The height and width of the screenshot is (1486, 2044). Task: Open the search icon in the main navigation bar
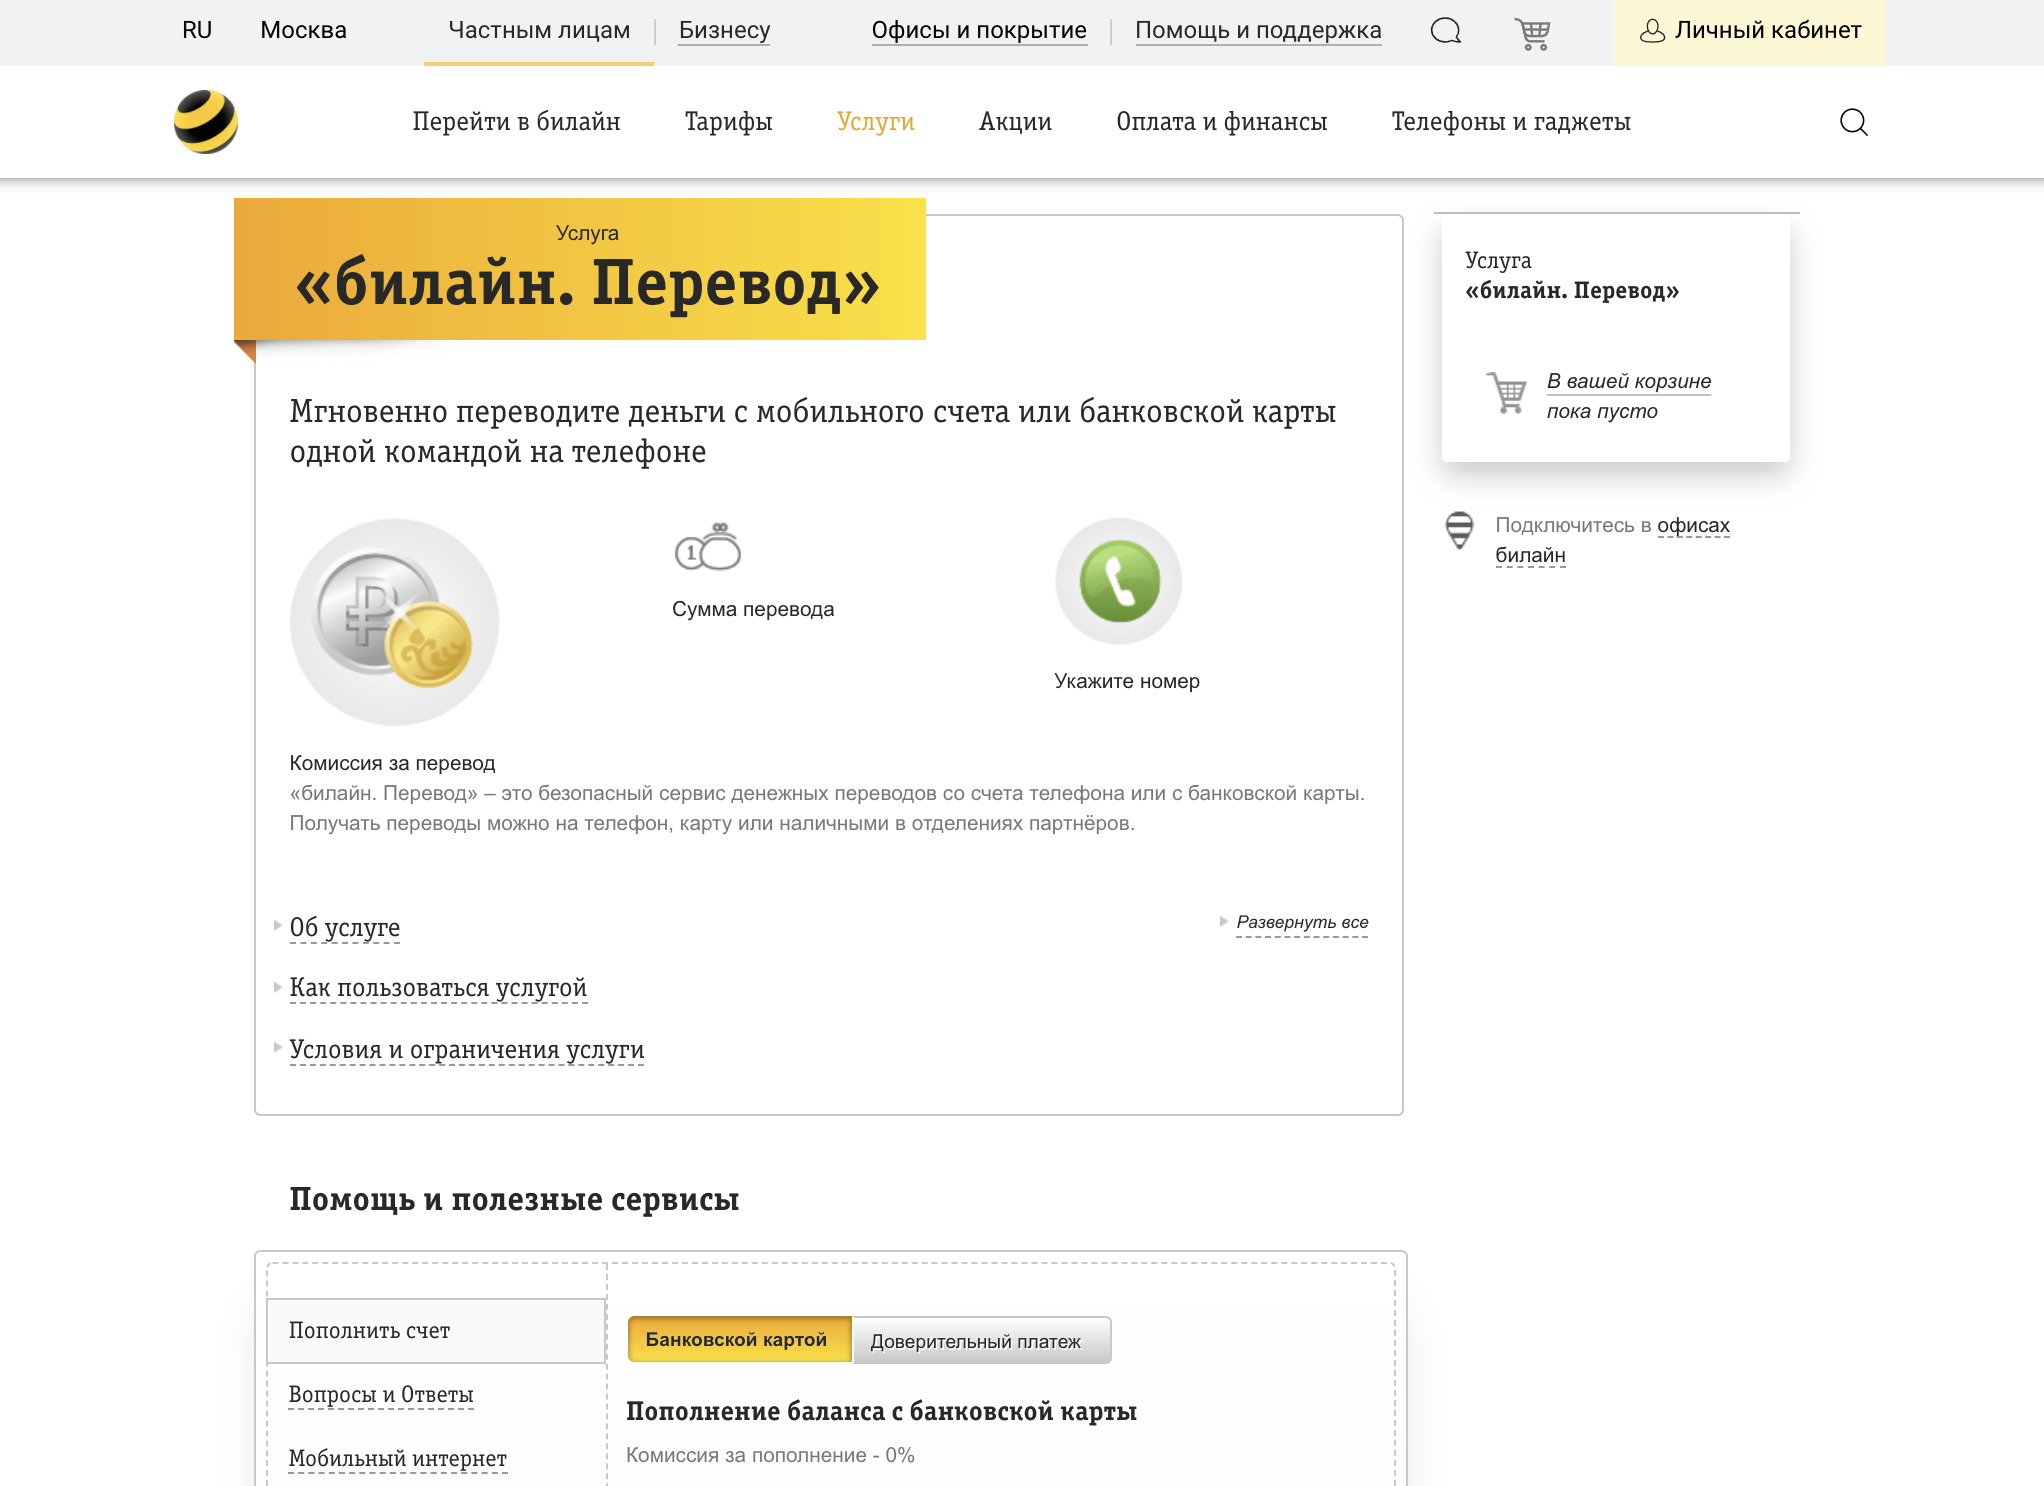tap(1853, 121)
